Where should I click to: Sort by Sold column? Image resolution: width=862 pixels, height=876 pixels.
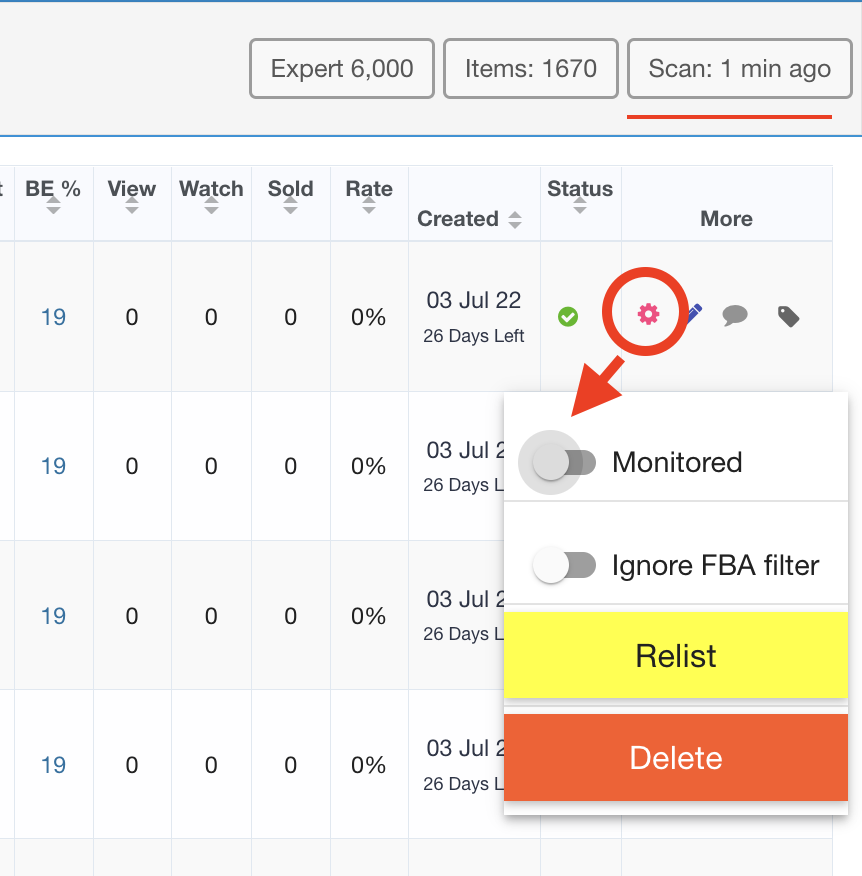point(290,206)
